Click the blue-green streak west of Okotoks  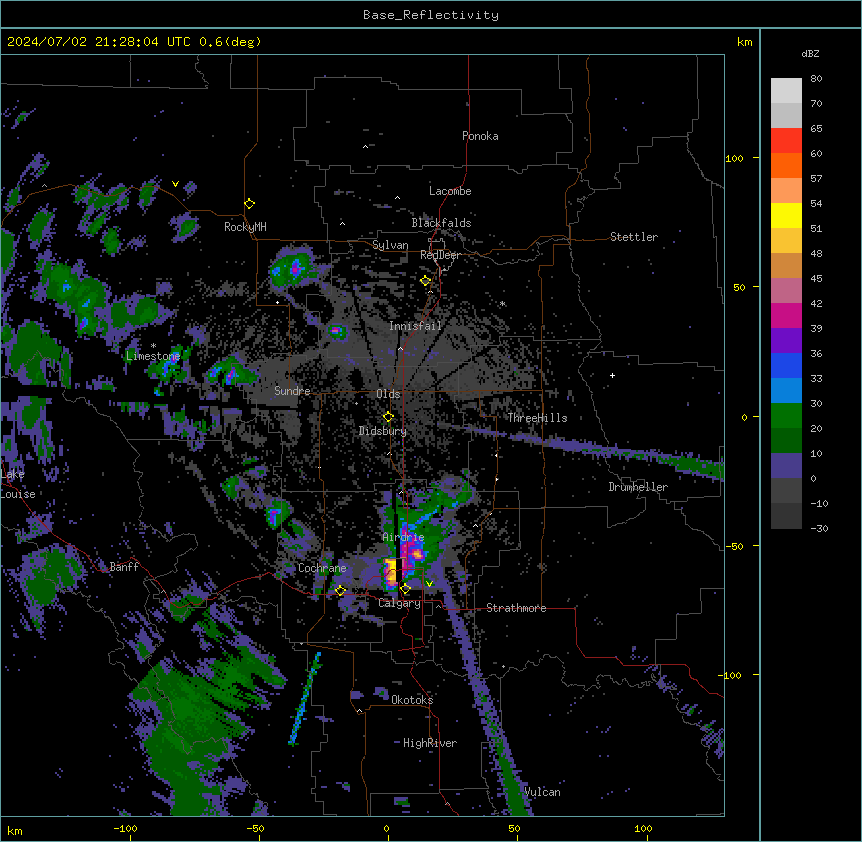click(305, 698)
